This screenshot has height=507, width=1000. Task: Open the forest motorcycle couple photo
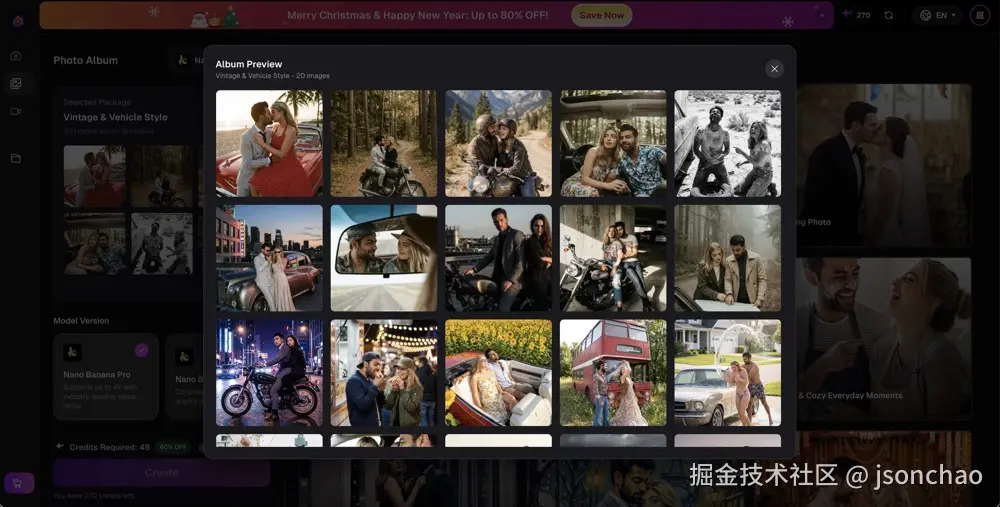click(x=384, y=143)
